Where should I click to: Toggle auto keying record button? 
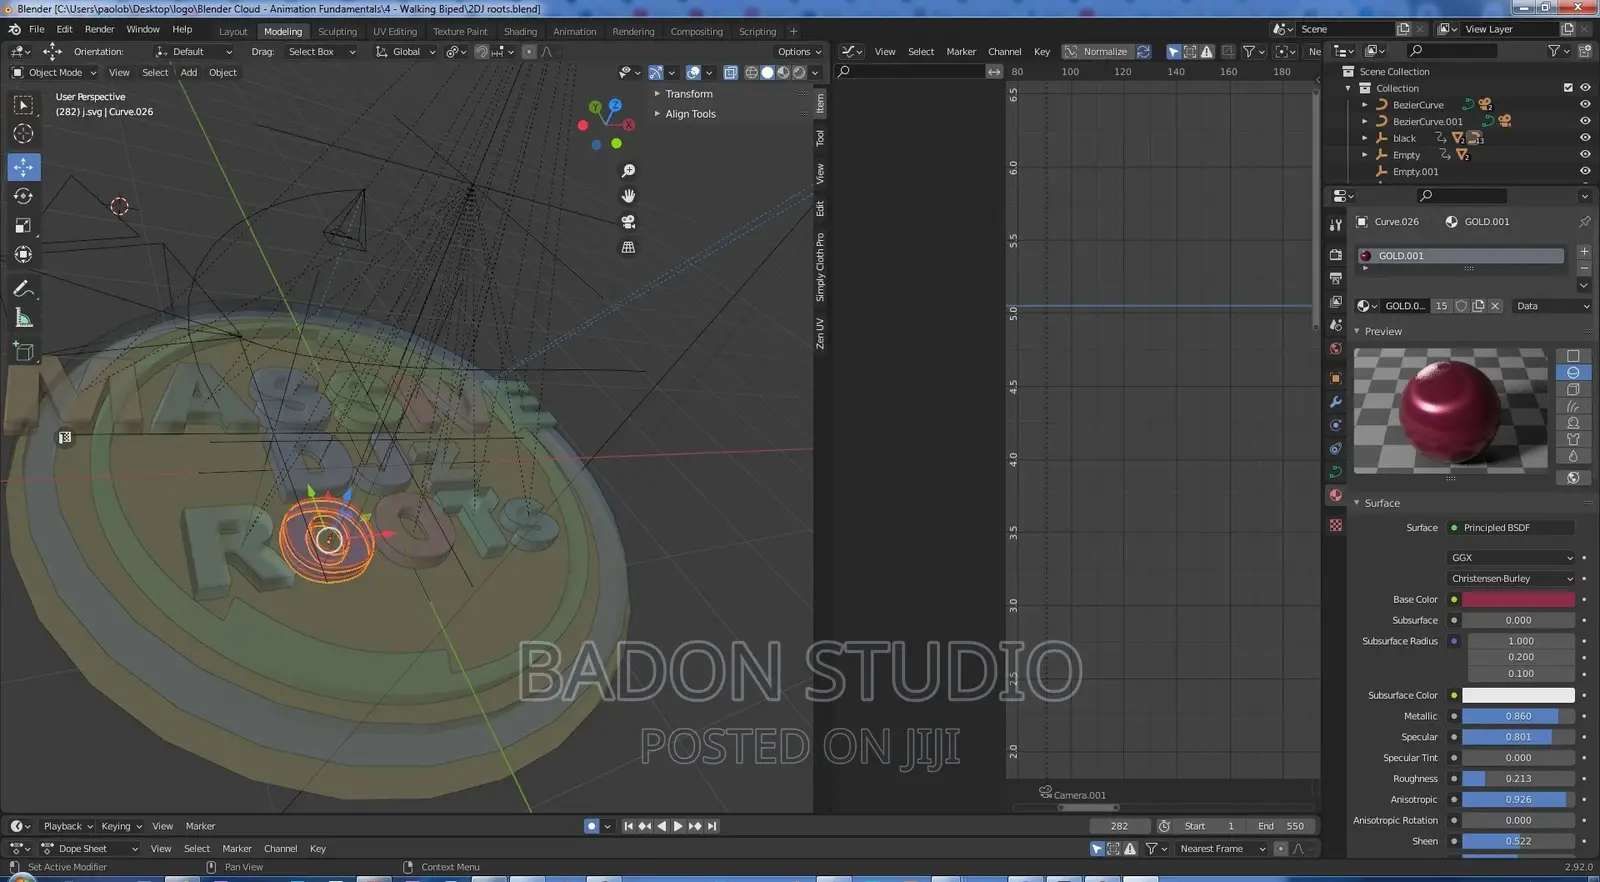tap(591, 826)
